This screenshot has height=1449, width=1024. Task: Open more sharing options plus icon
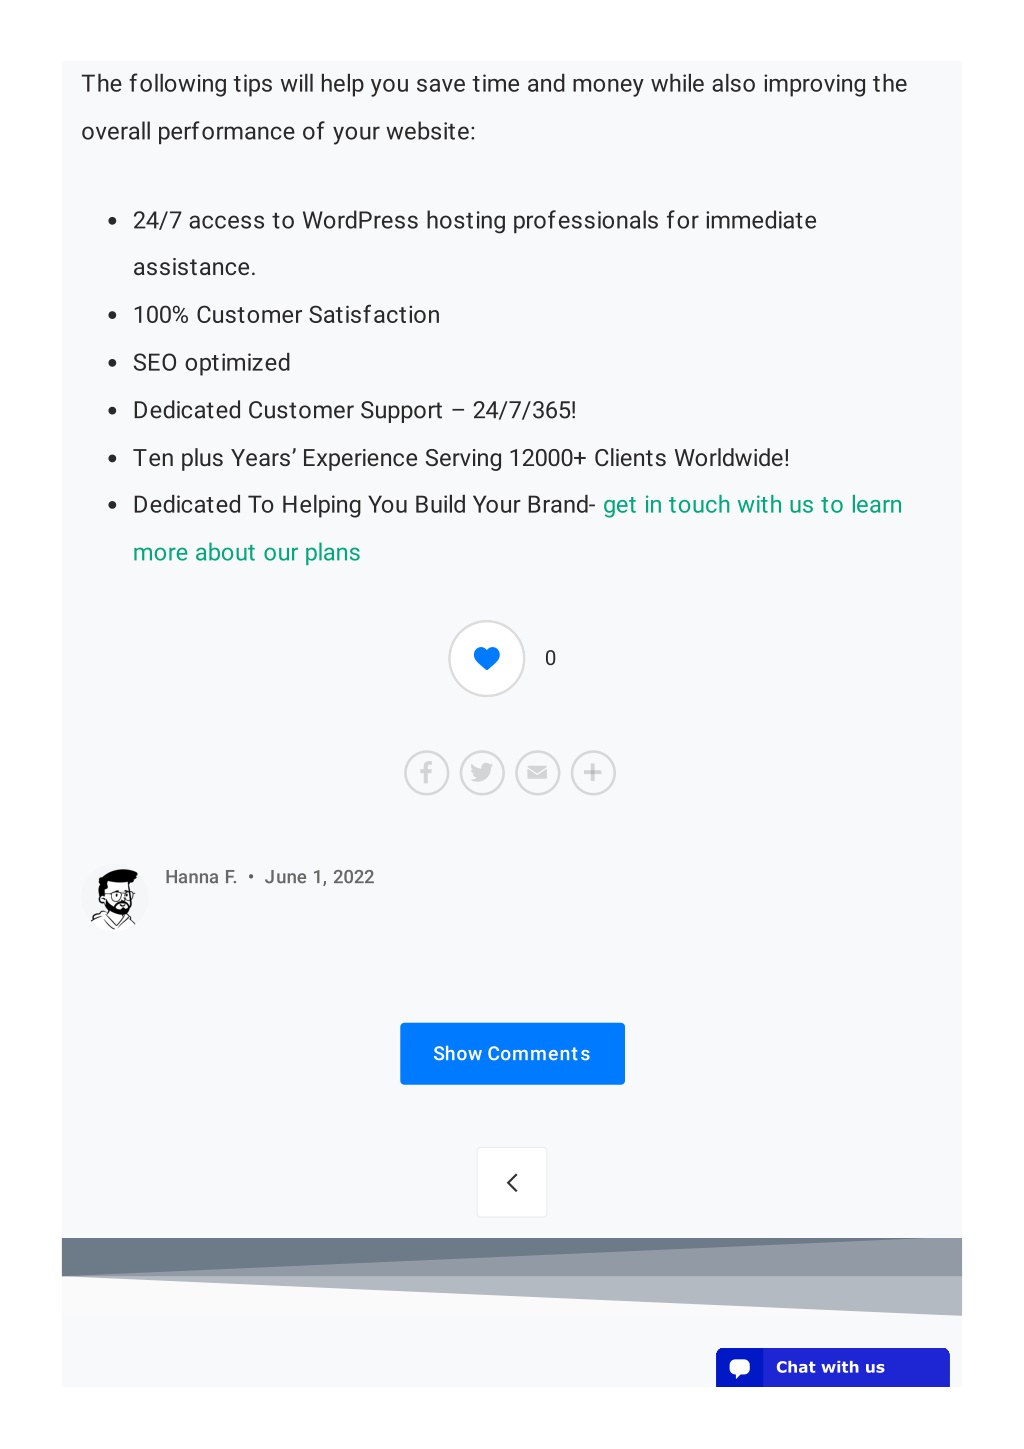593,773
